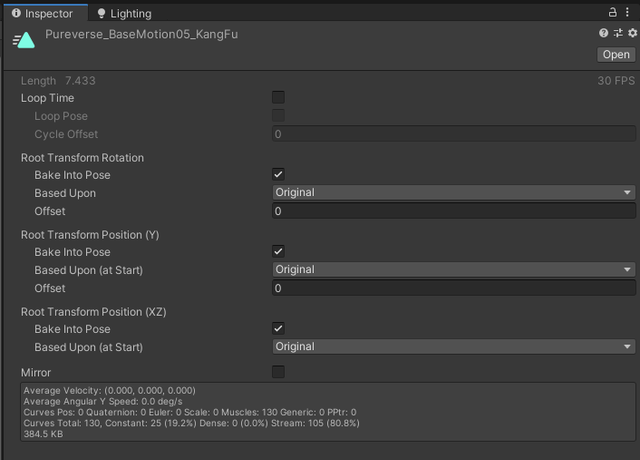Uncheck Bake Into Pose for Position (XZ)
This screenshot has height=460, width=640.
point(278,329)
